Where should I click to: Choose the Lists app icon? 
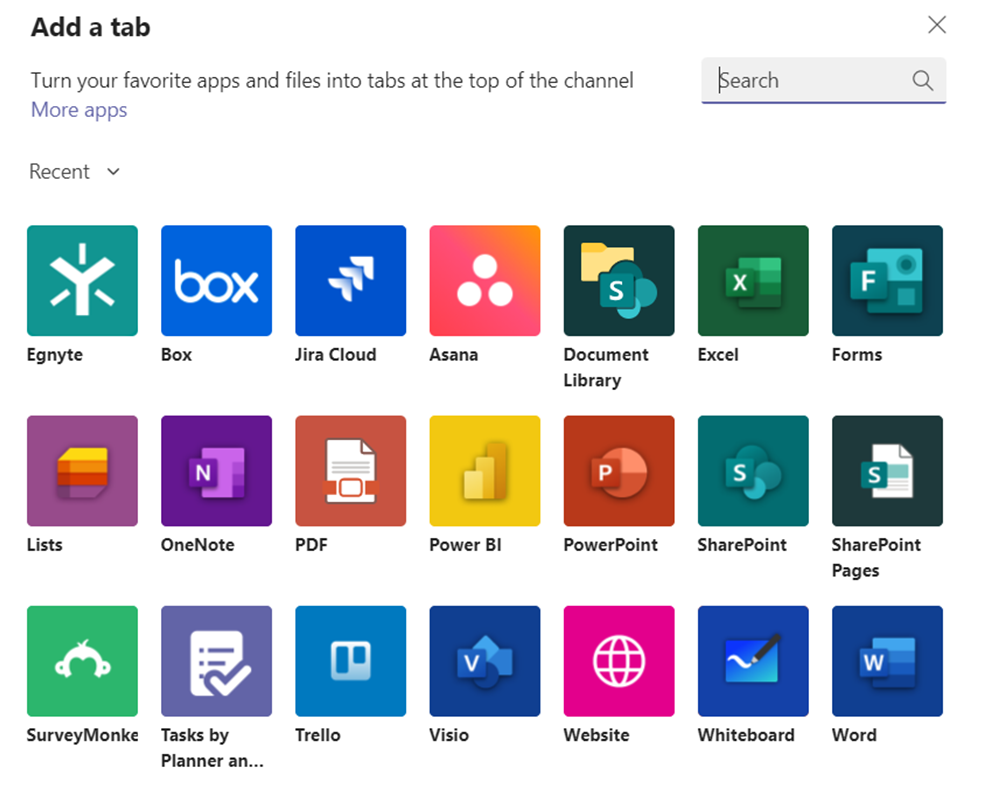[82, 471]
